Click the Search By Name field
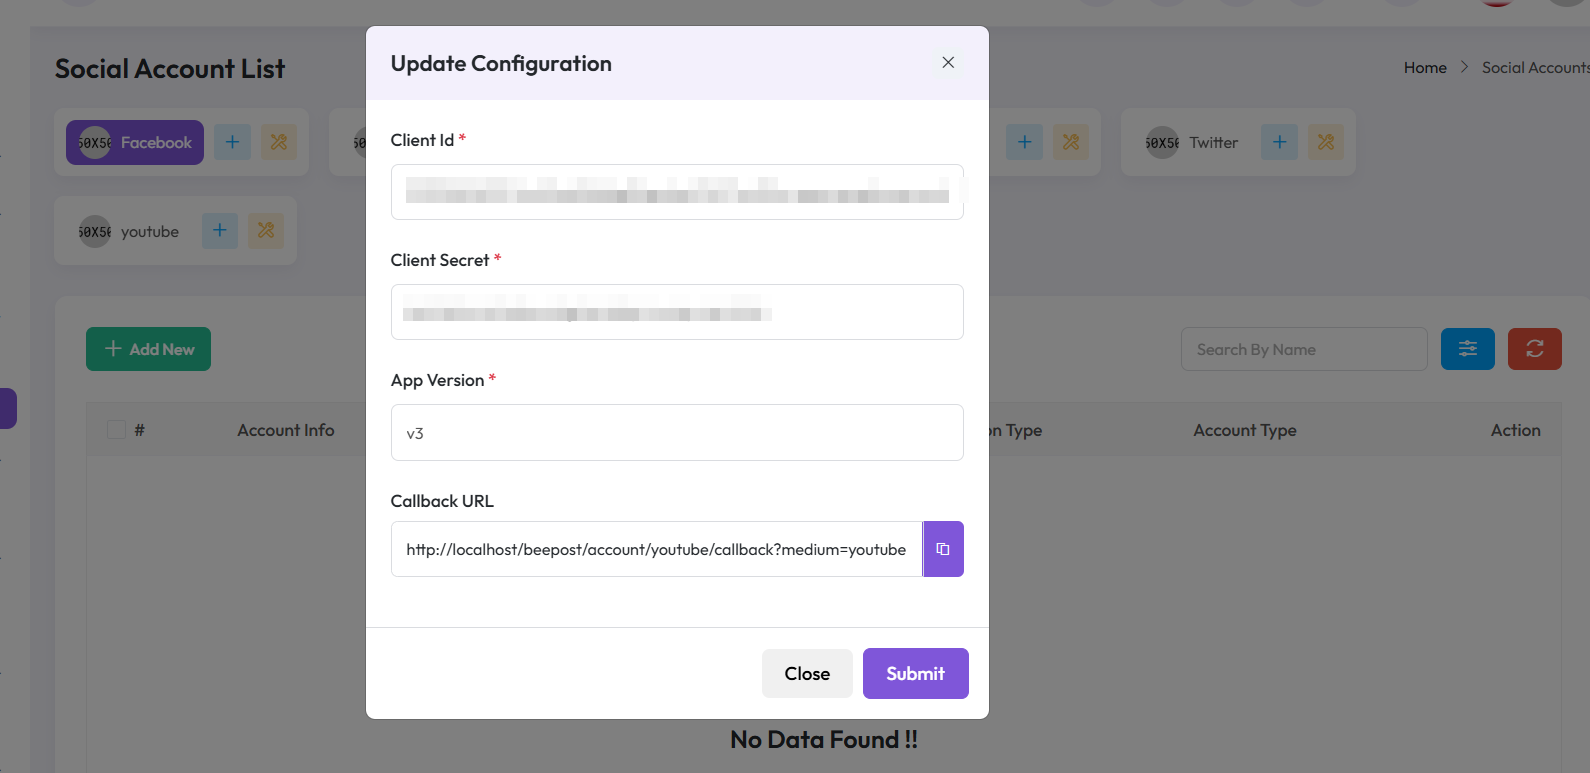1590x773 pixels. click(x=1303, y=349)
